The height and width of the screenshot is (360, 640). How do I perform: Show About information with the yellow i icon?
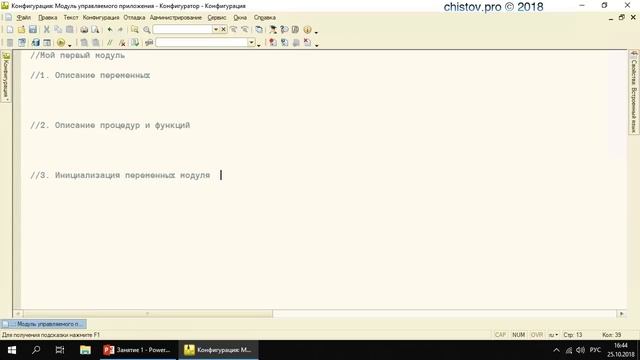pyautogui.click(x=307, y=29)
